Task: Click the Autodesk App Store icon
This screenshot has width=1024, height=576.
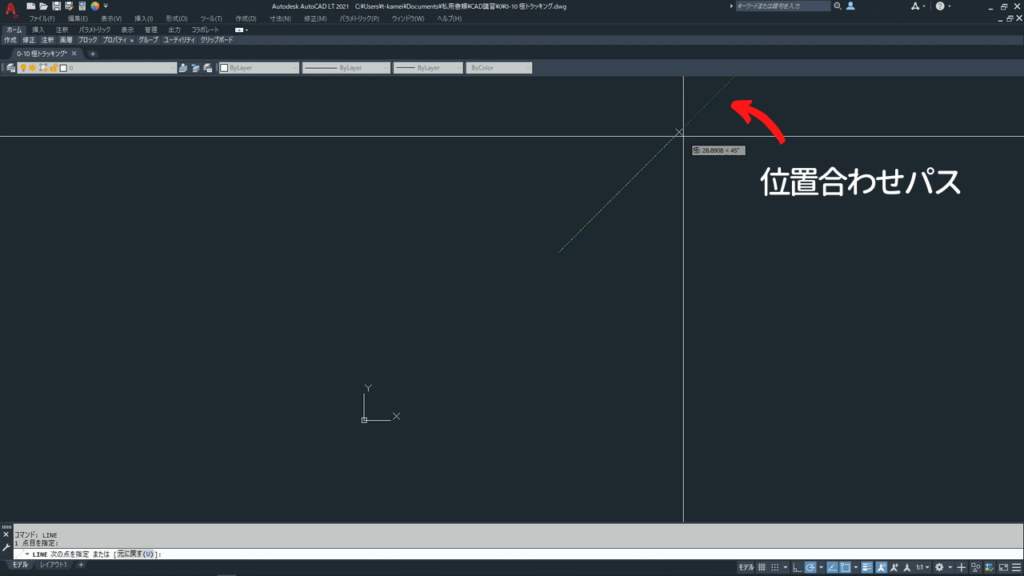Action: click(x=915, y=6)
